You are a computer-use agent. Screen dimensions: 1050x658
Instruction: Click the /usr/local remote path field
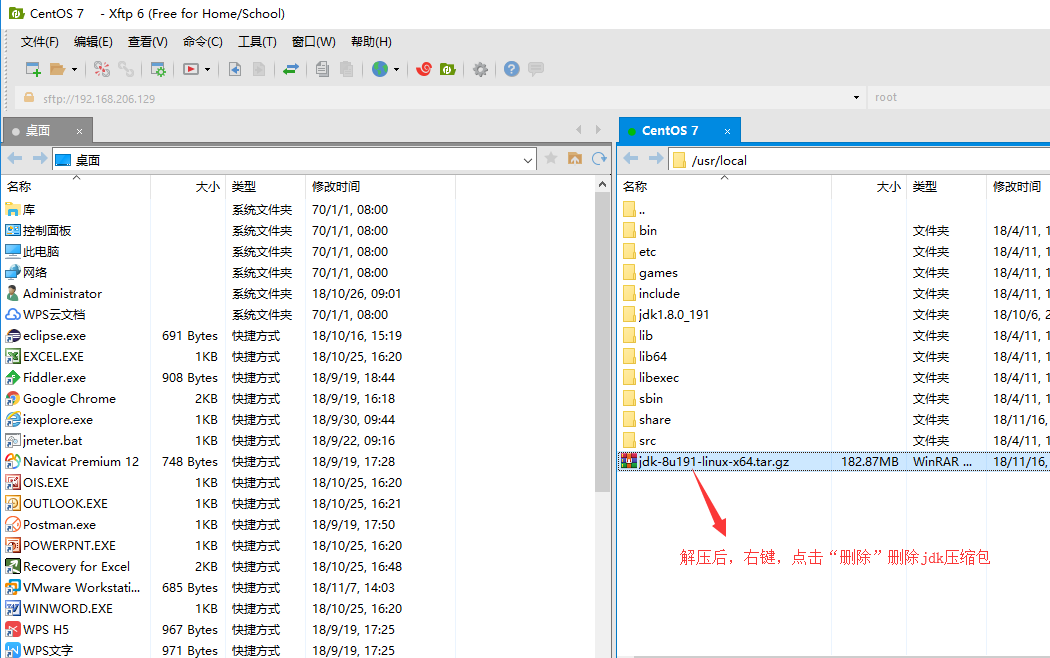coord(860,160)
